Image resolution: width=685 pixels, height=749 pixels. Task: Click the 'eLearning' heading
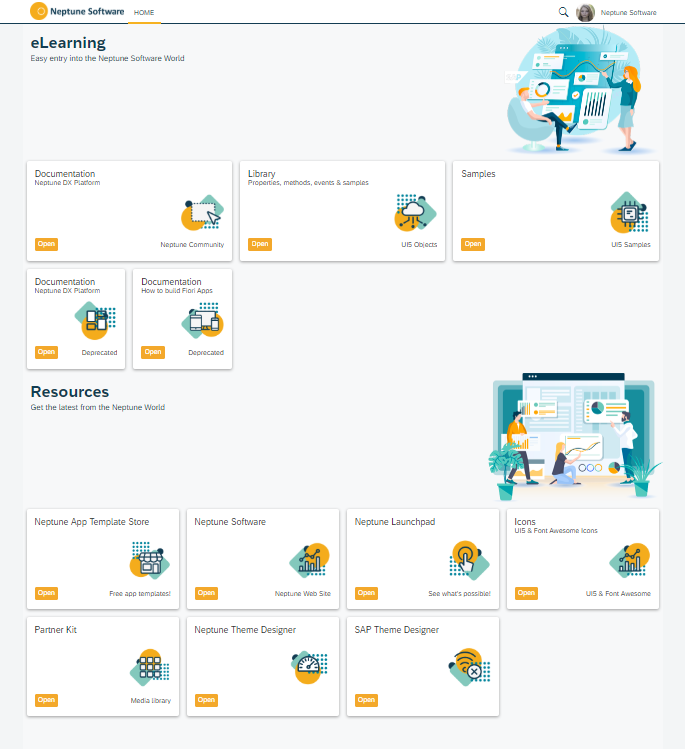point(68,43)
